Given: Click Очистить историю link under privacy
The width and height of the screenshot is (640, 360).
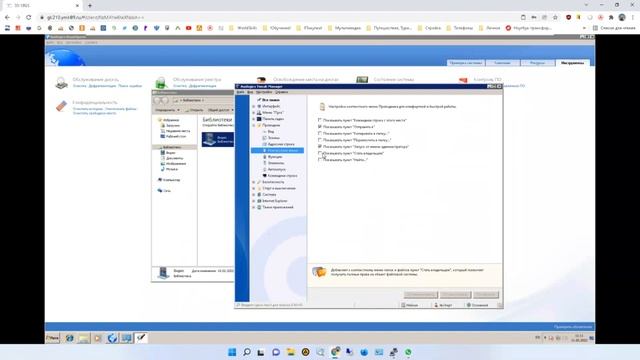Looking at the screenshot, I should click(x=87, y=109).
